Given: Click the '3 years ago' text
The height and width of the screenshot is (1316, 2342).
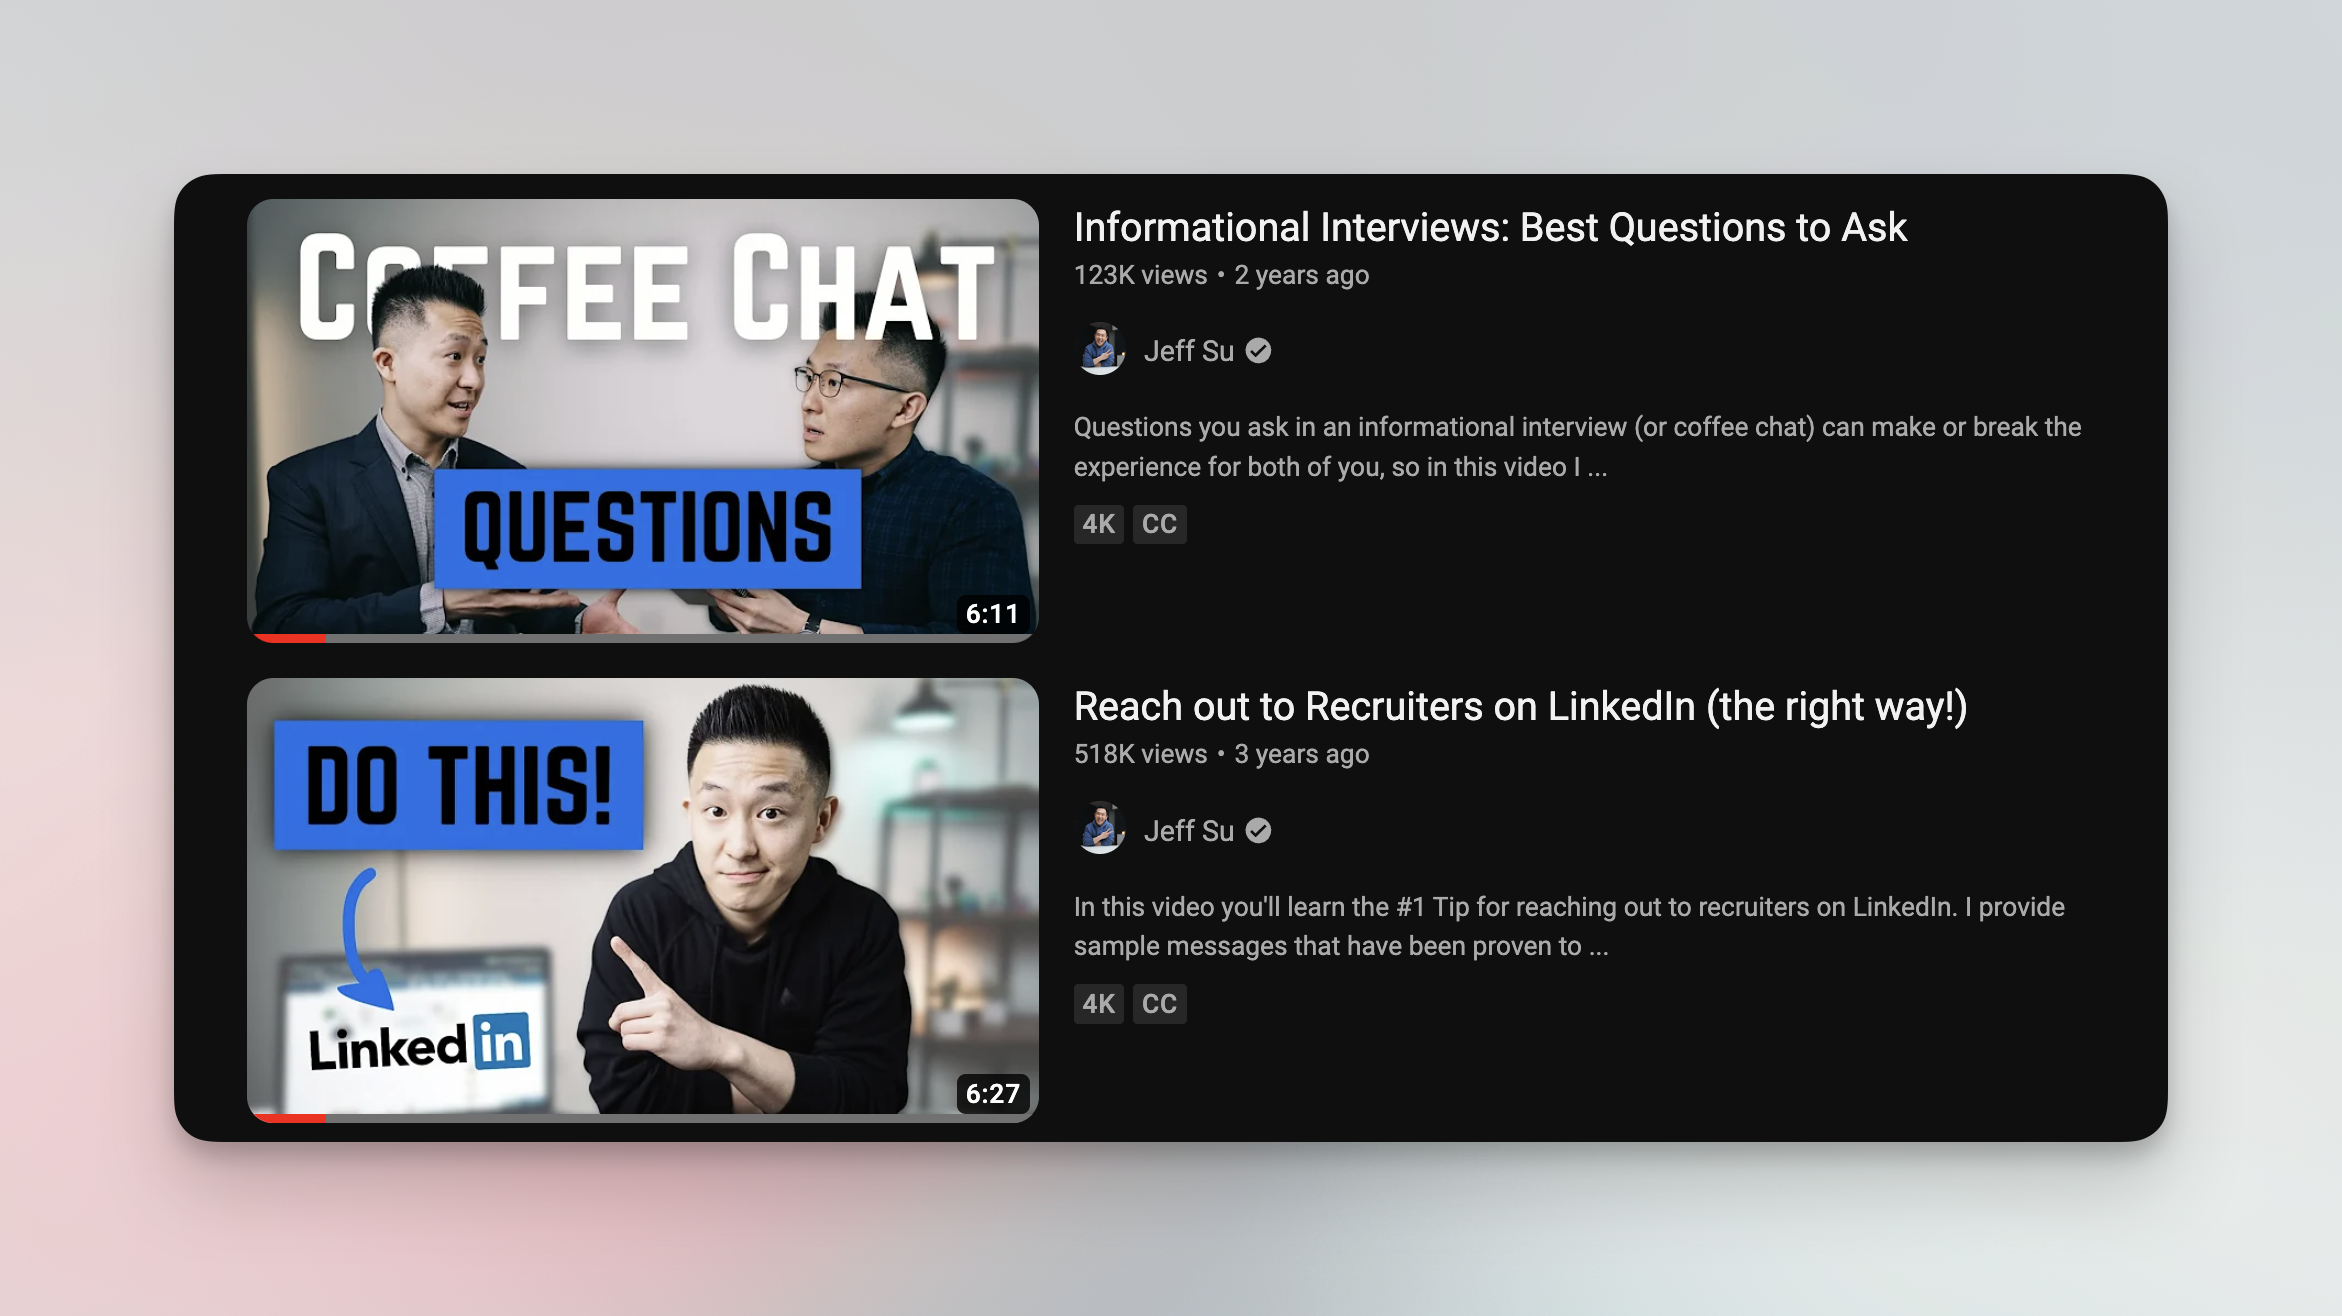Looking at the screenshot, I should click(x=1301, y=754).
